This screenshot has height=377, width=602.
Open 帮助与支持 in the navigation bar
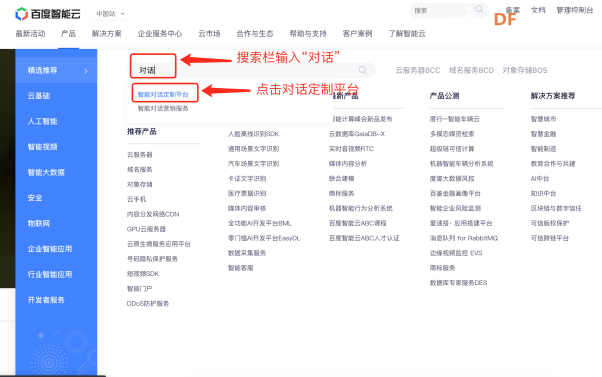(x=308, y=34)
